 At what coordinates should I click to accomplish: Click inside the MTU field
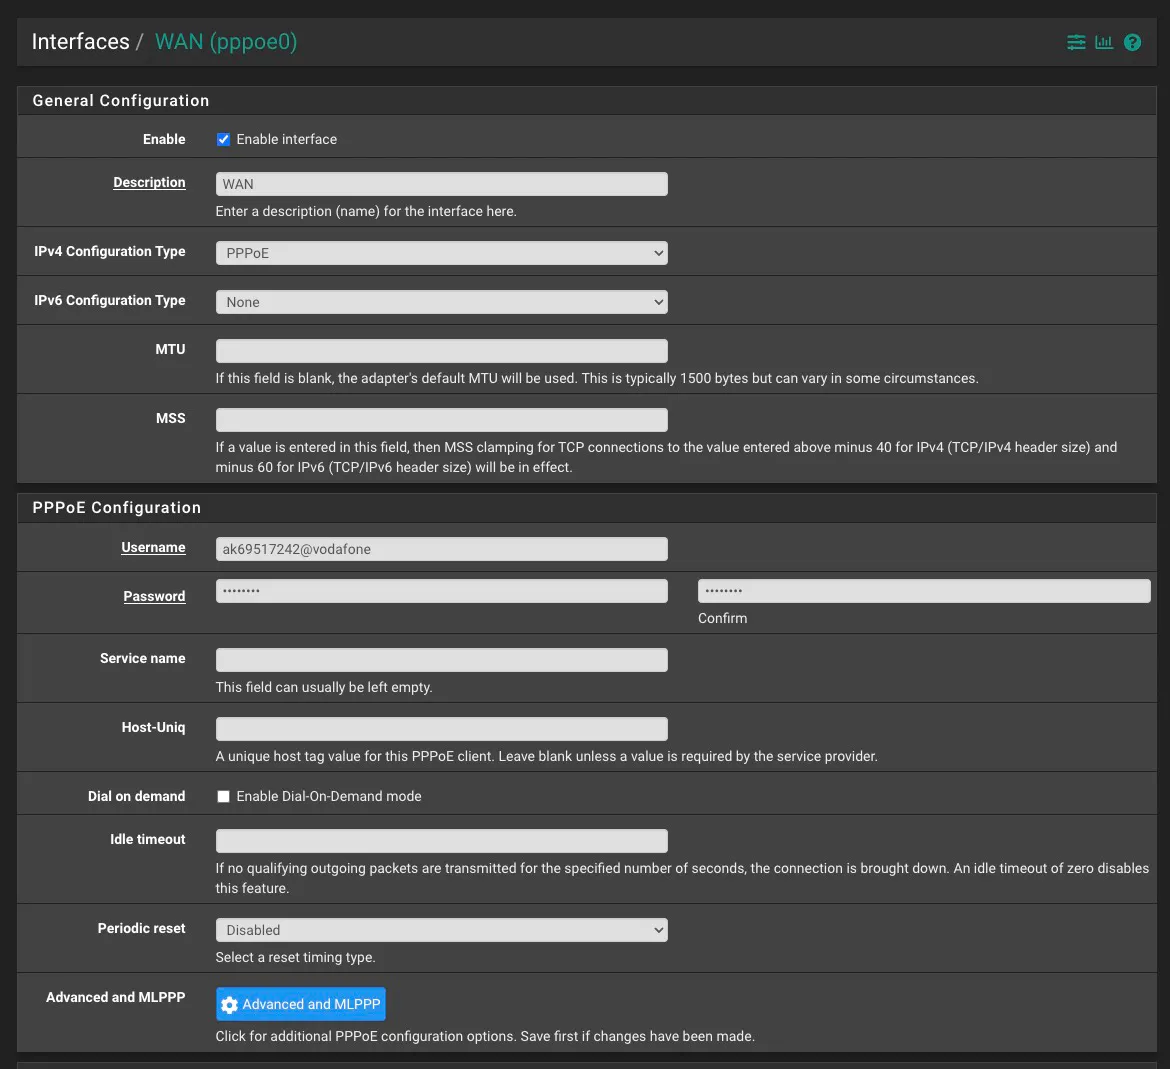[x=441, y=350]
